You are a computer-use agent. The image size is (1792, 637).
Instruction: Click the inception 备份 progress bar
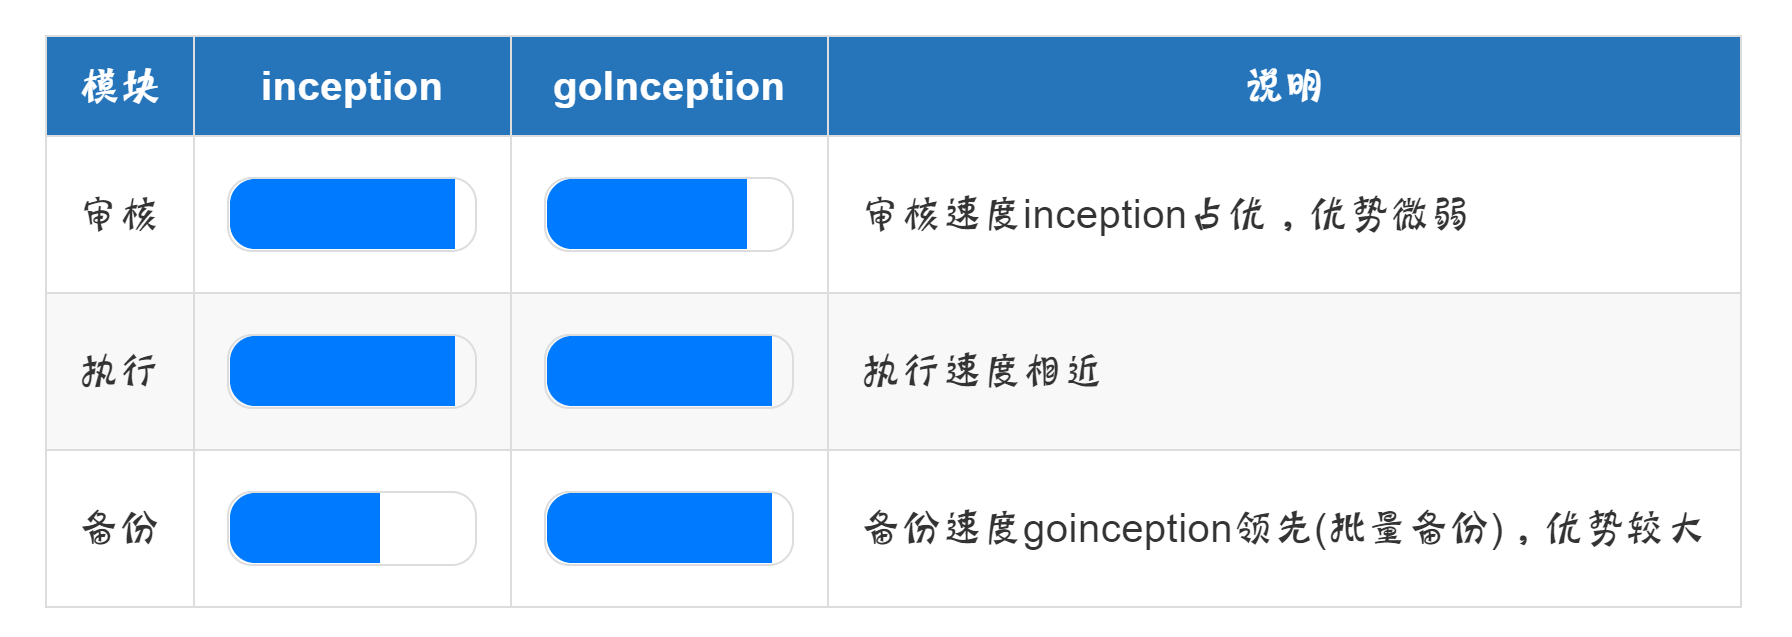point(352,528)
